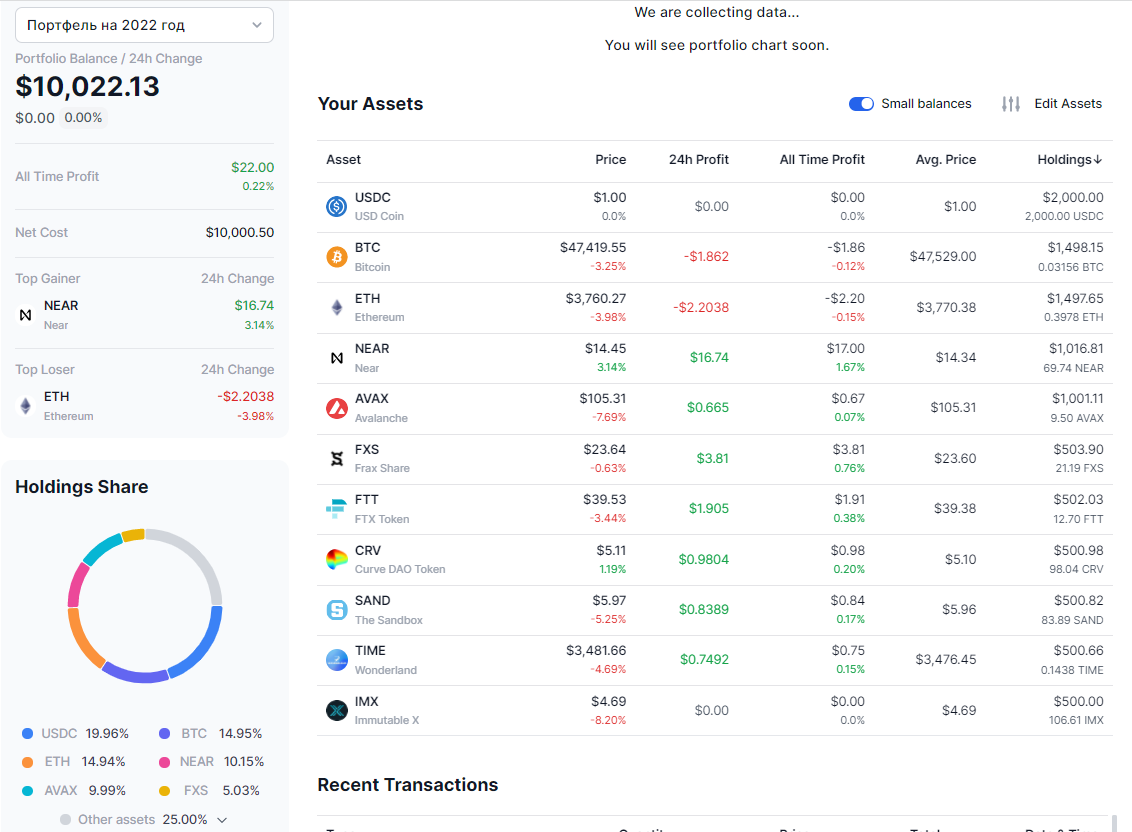Click ETH 24h profit -$2.2038 in table

click(x=701, y=308)
